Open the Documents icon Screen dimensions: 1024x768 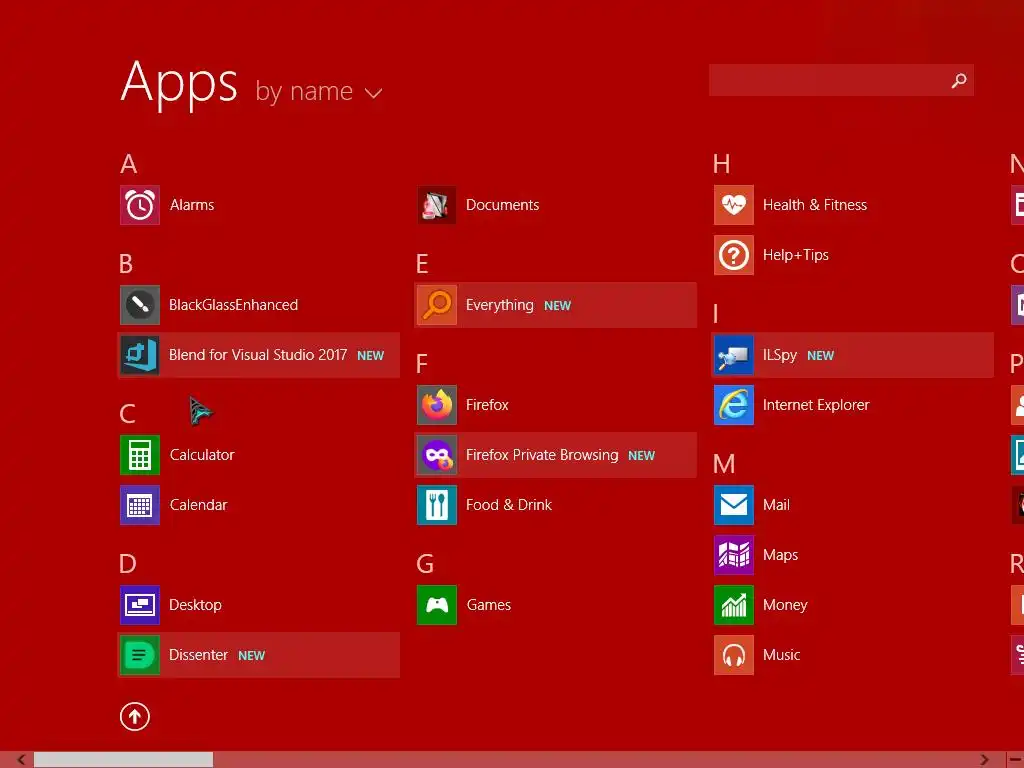[437, 205]
